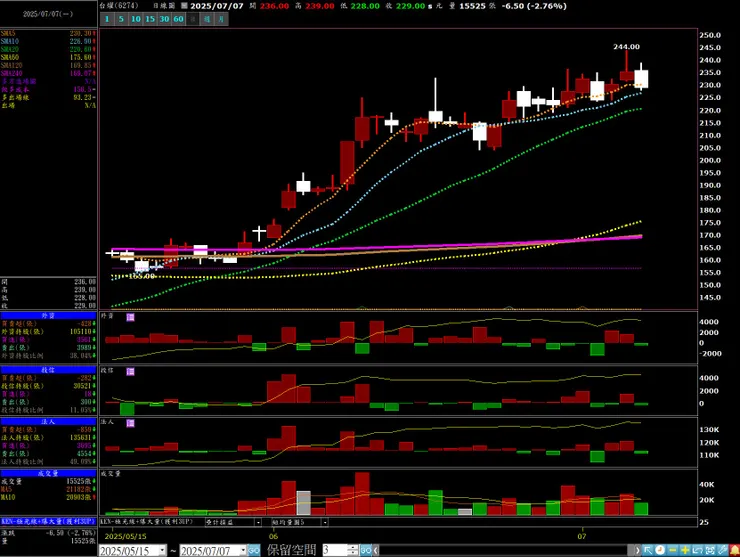Click the 外資持股(張) 105110 row

48,332
